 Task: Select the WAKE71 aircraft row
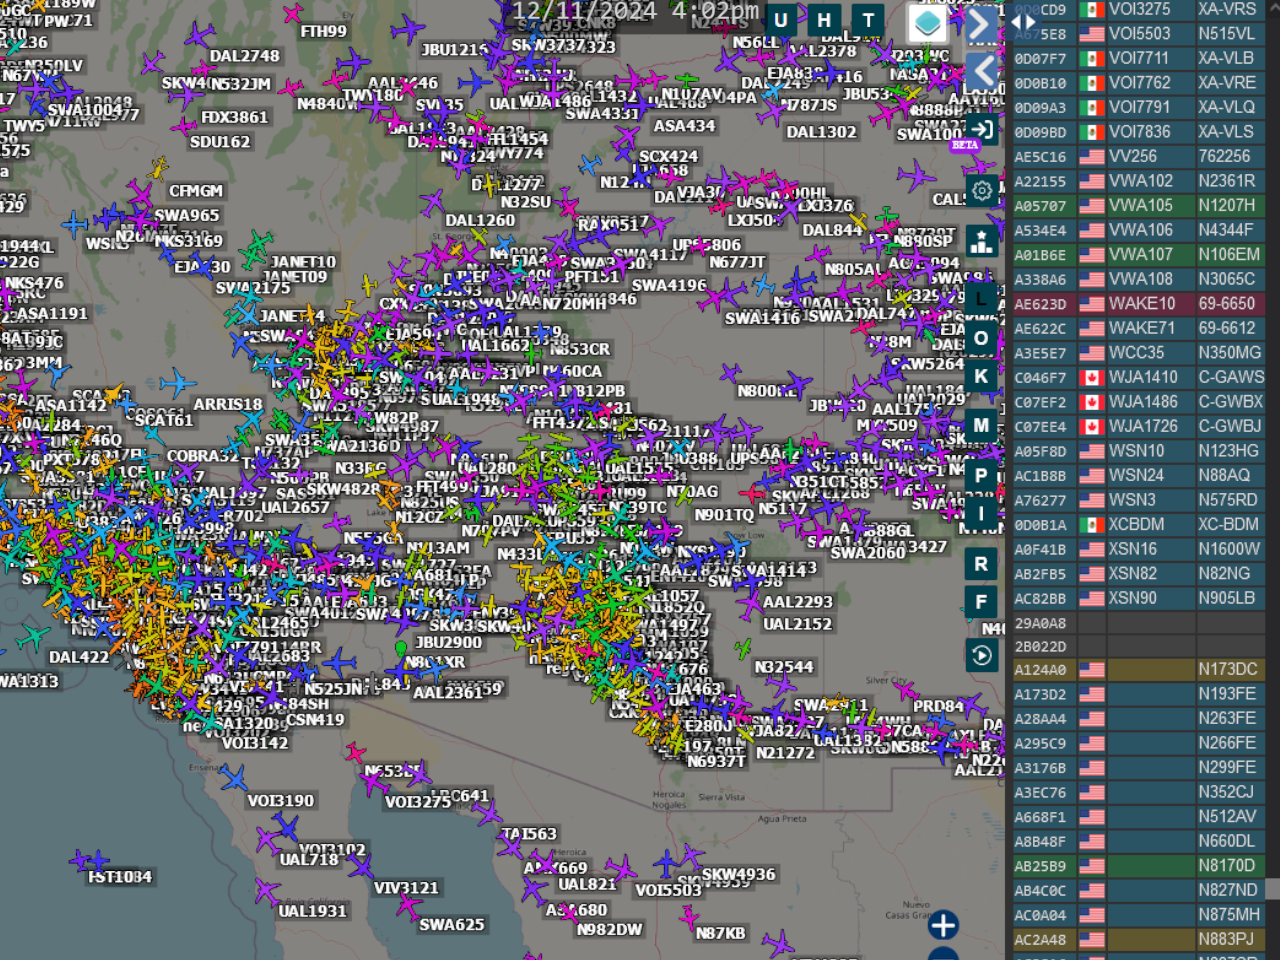click(x=1138, y=328)
